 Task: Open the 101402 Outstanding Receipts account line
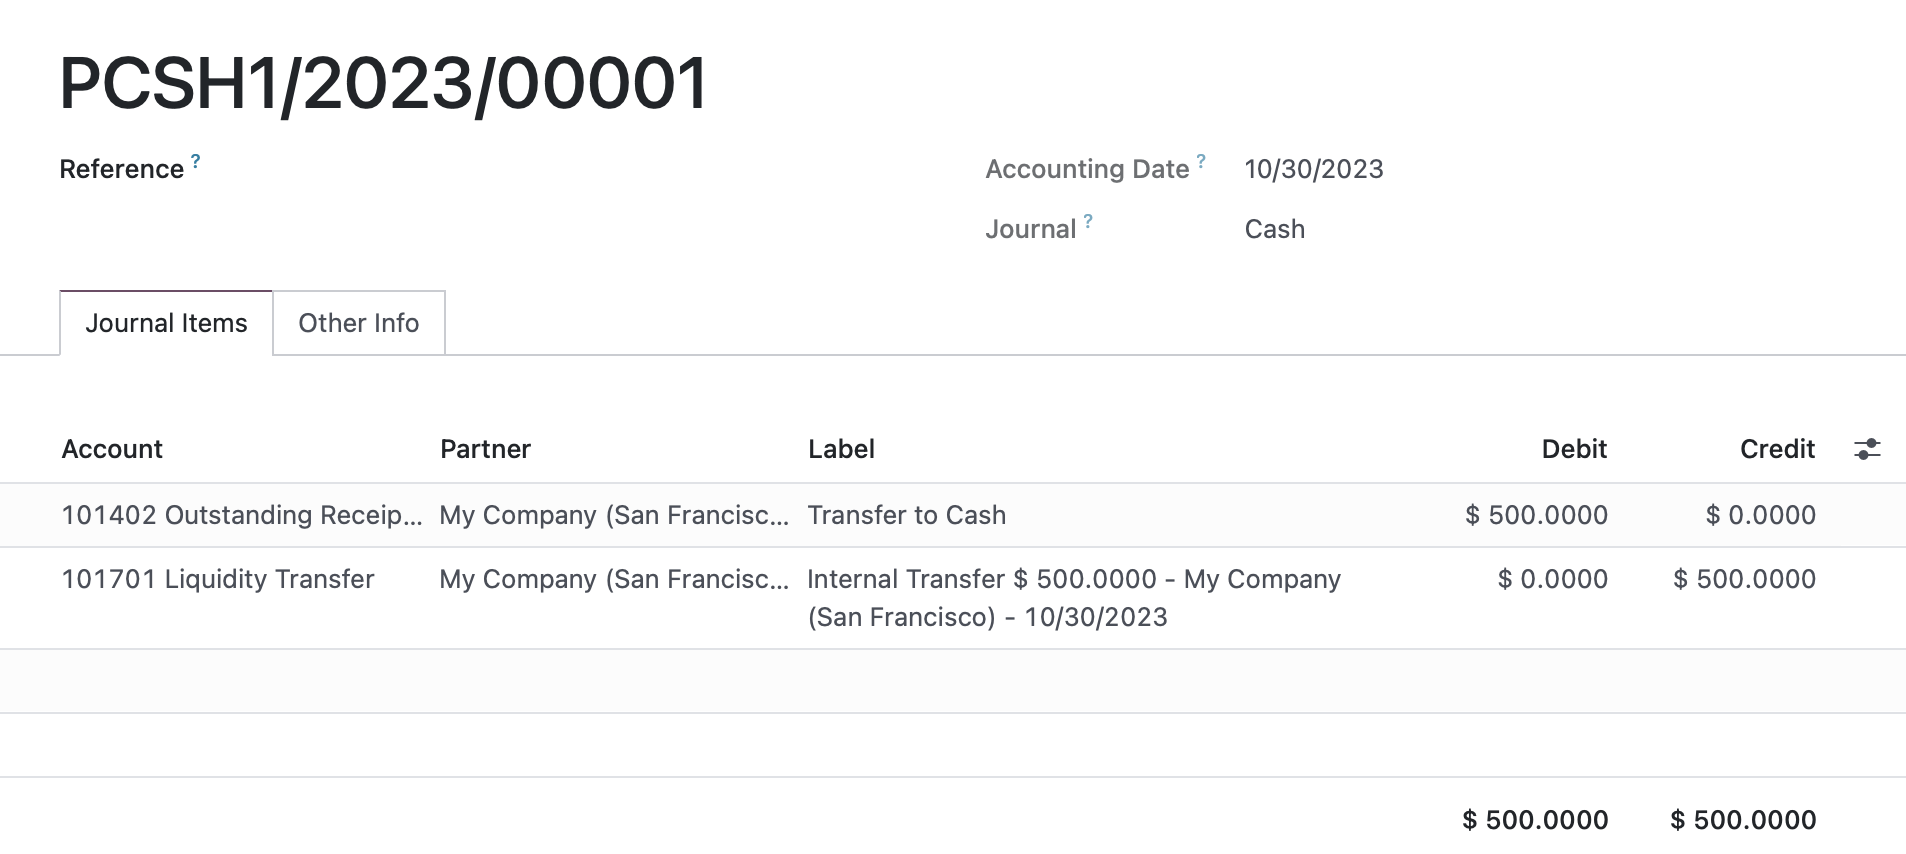[x=242, y=515]
